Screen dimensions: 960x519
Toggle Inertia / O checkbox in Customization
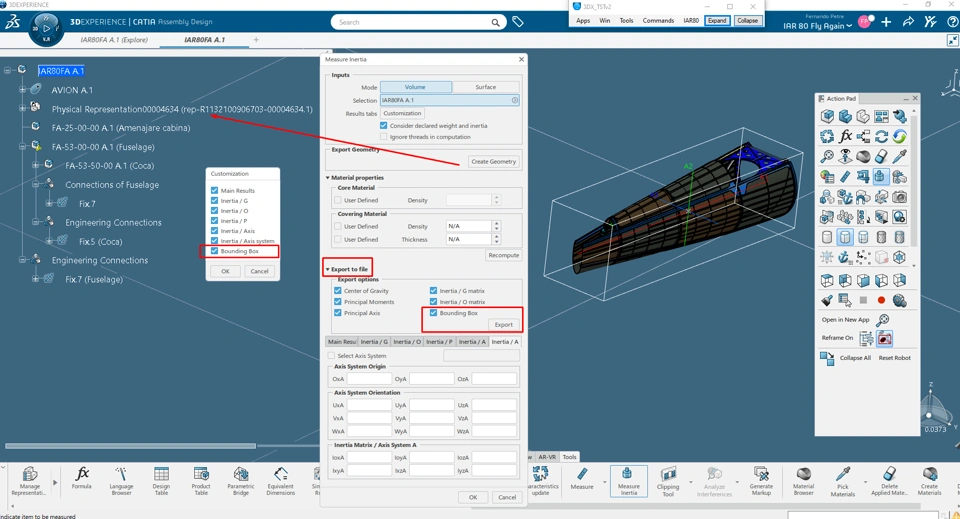(x=214, y=211)
